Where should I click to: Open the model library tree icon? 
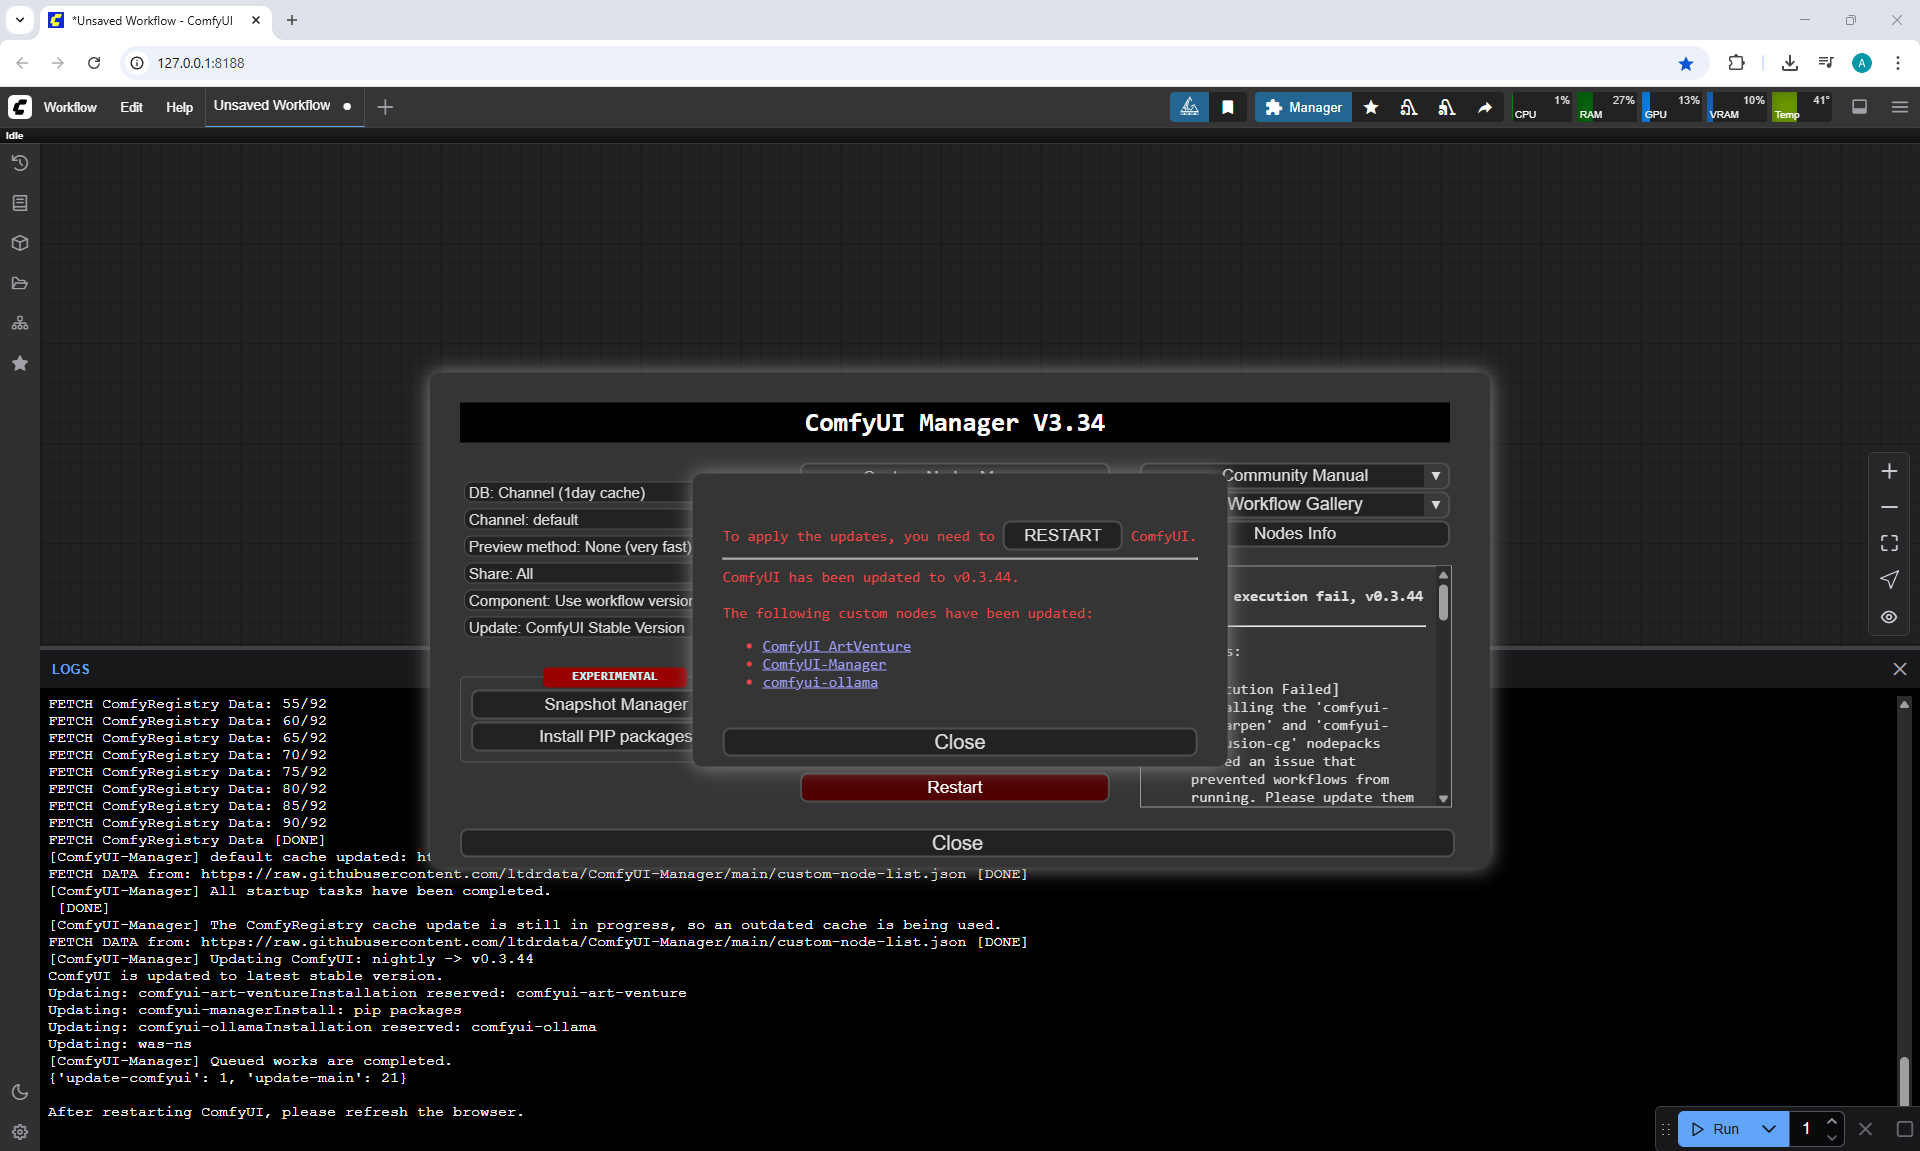(19, 323)
